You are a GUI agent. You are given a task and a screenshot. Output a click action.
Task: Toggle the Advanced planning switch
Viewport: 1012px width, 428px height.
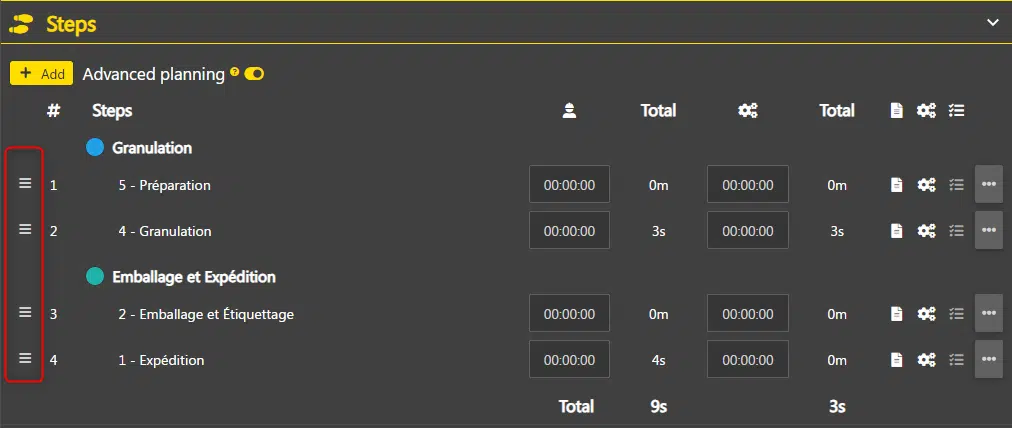(254, 74)
